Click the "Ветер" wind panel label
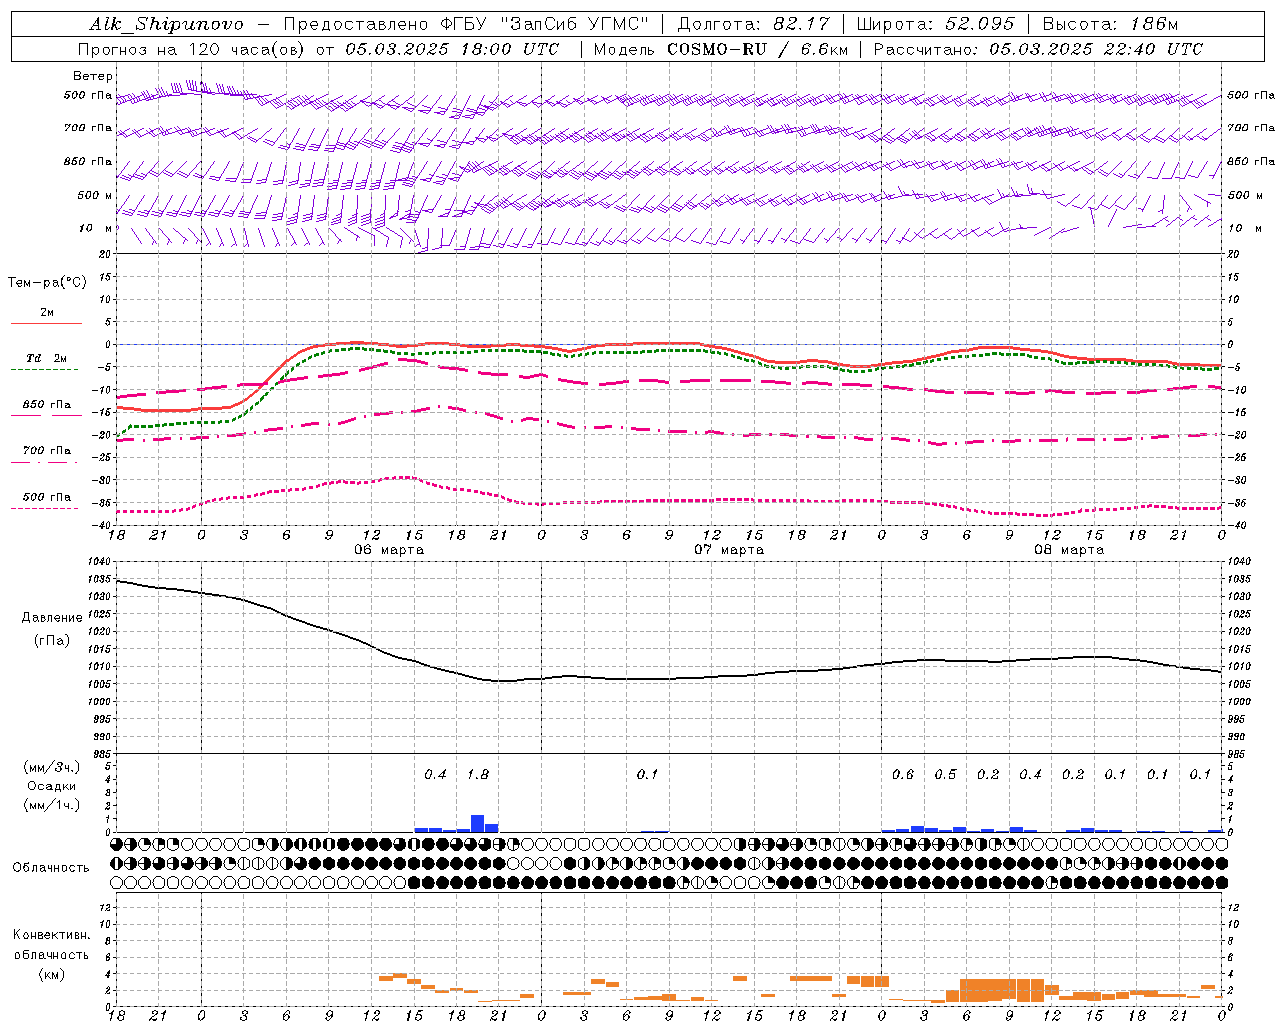This screenshot has width=1280, height=1024. [93, 76]
